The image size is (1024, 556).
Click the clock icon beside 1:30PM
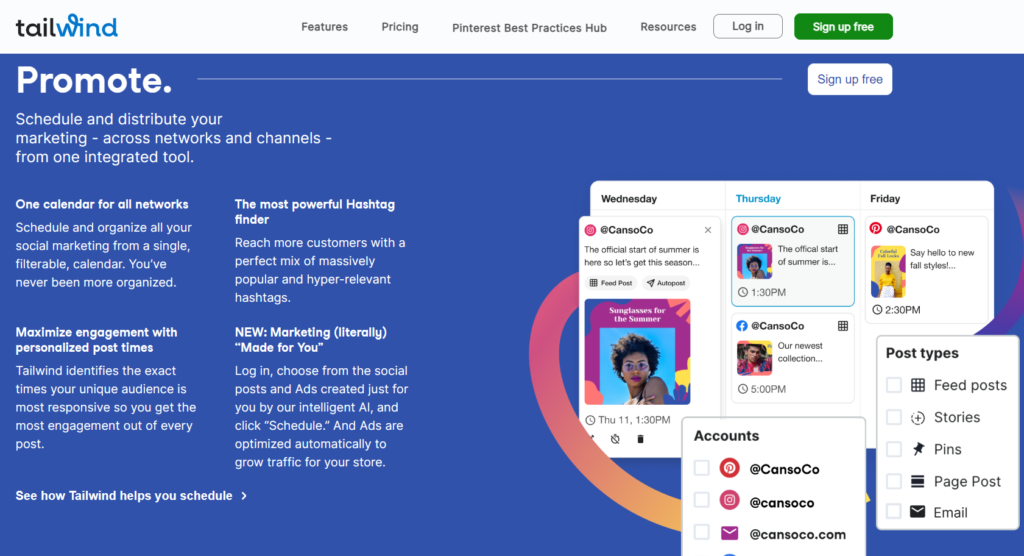click(743, 293)
